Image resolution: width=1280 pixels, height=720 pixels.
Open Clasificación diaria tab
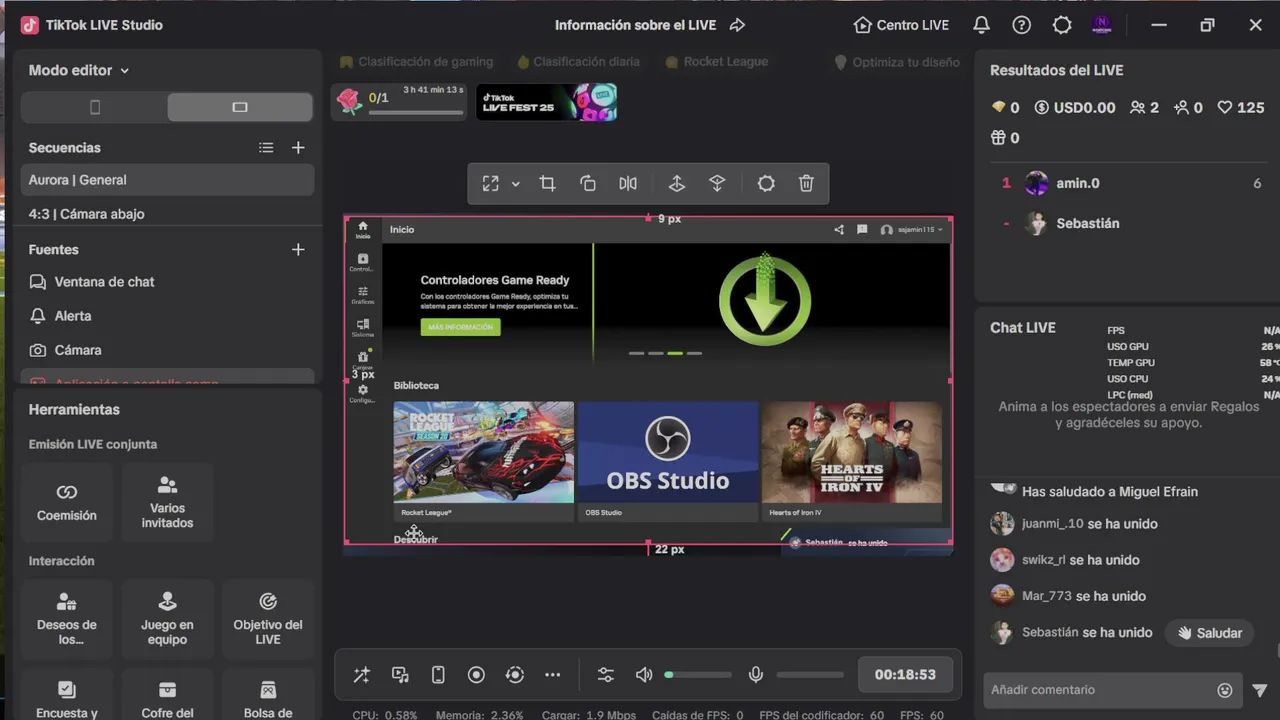point(577,62)
